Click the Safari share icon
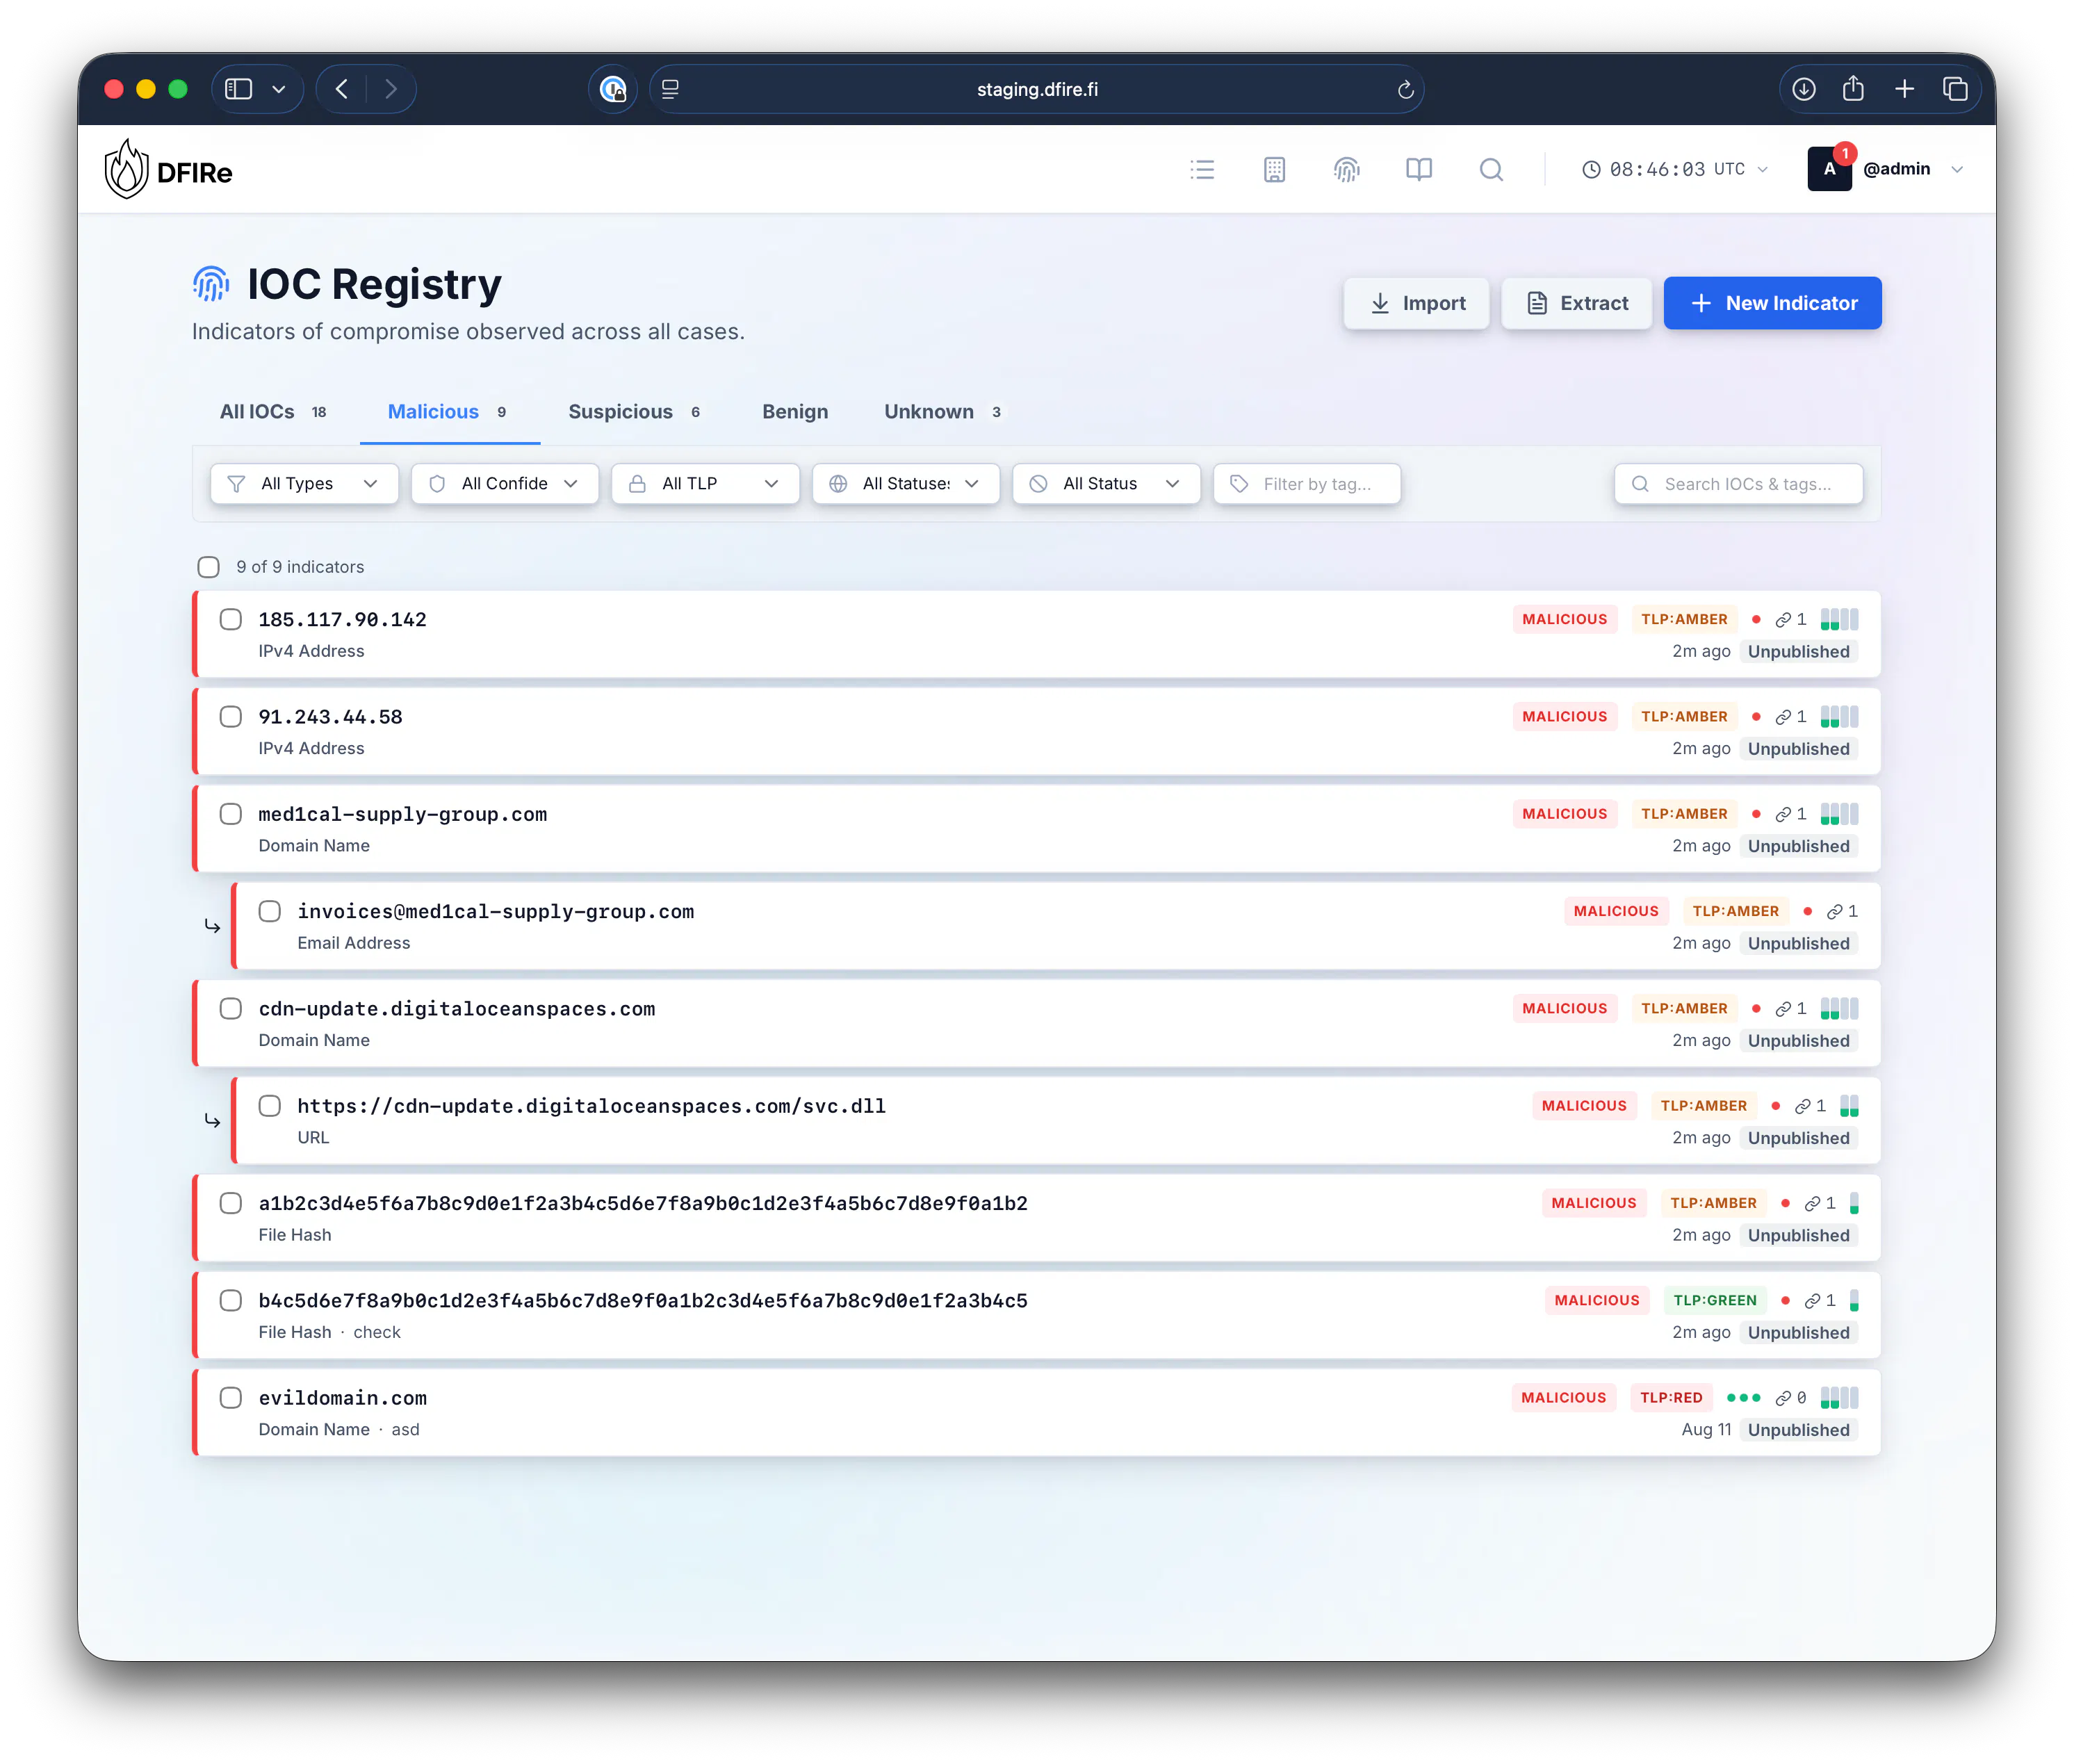2074x1764 pixels. [x=1853, y=88]
